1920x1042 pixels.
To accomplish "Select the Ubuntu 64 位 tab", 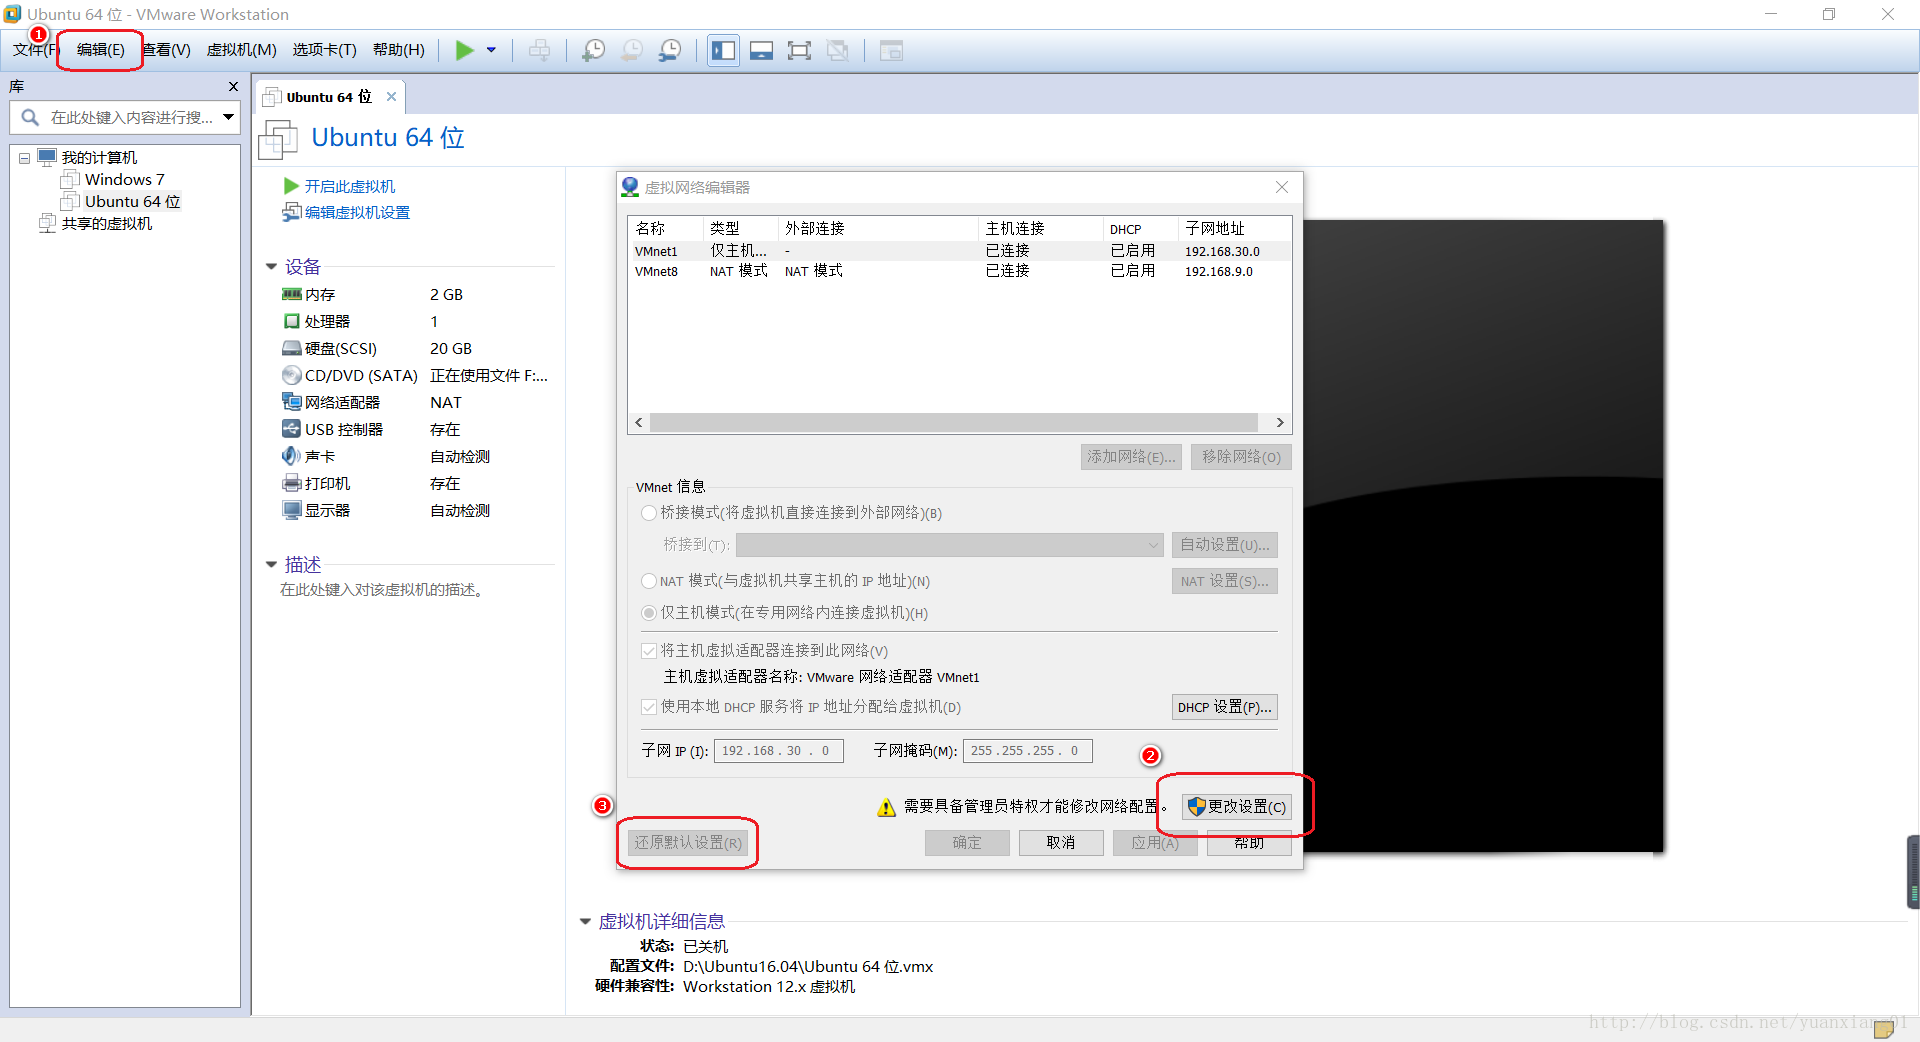I will click(329, 97).
